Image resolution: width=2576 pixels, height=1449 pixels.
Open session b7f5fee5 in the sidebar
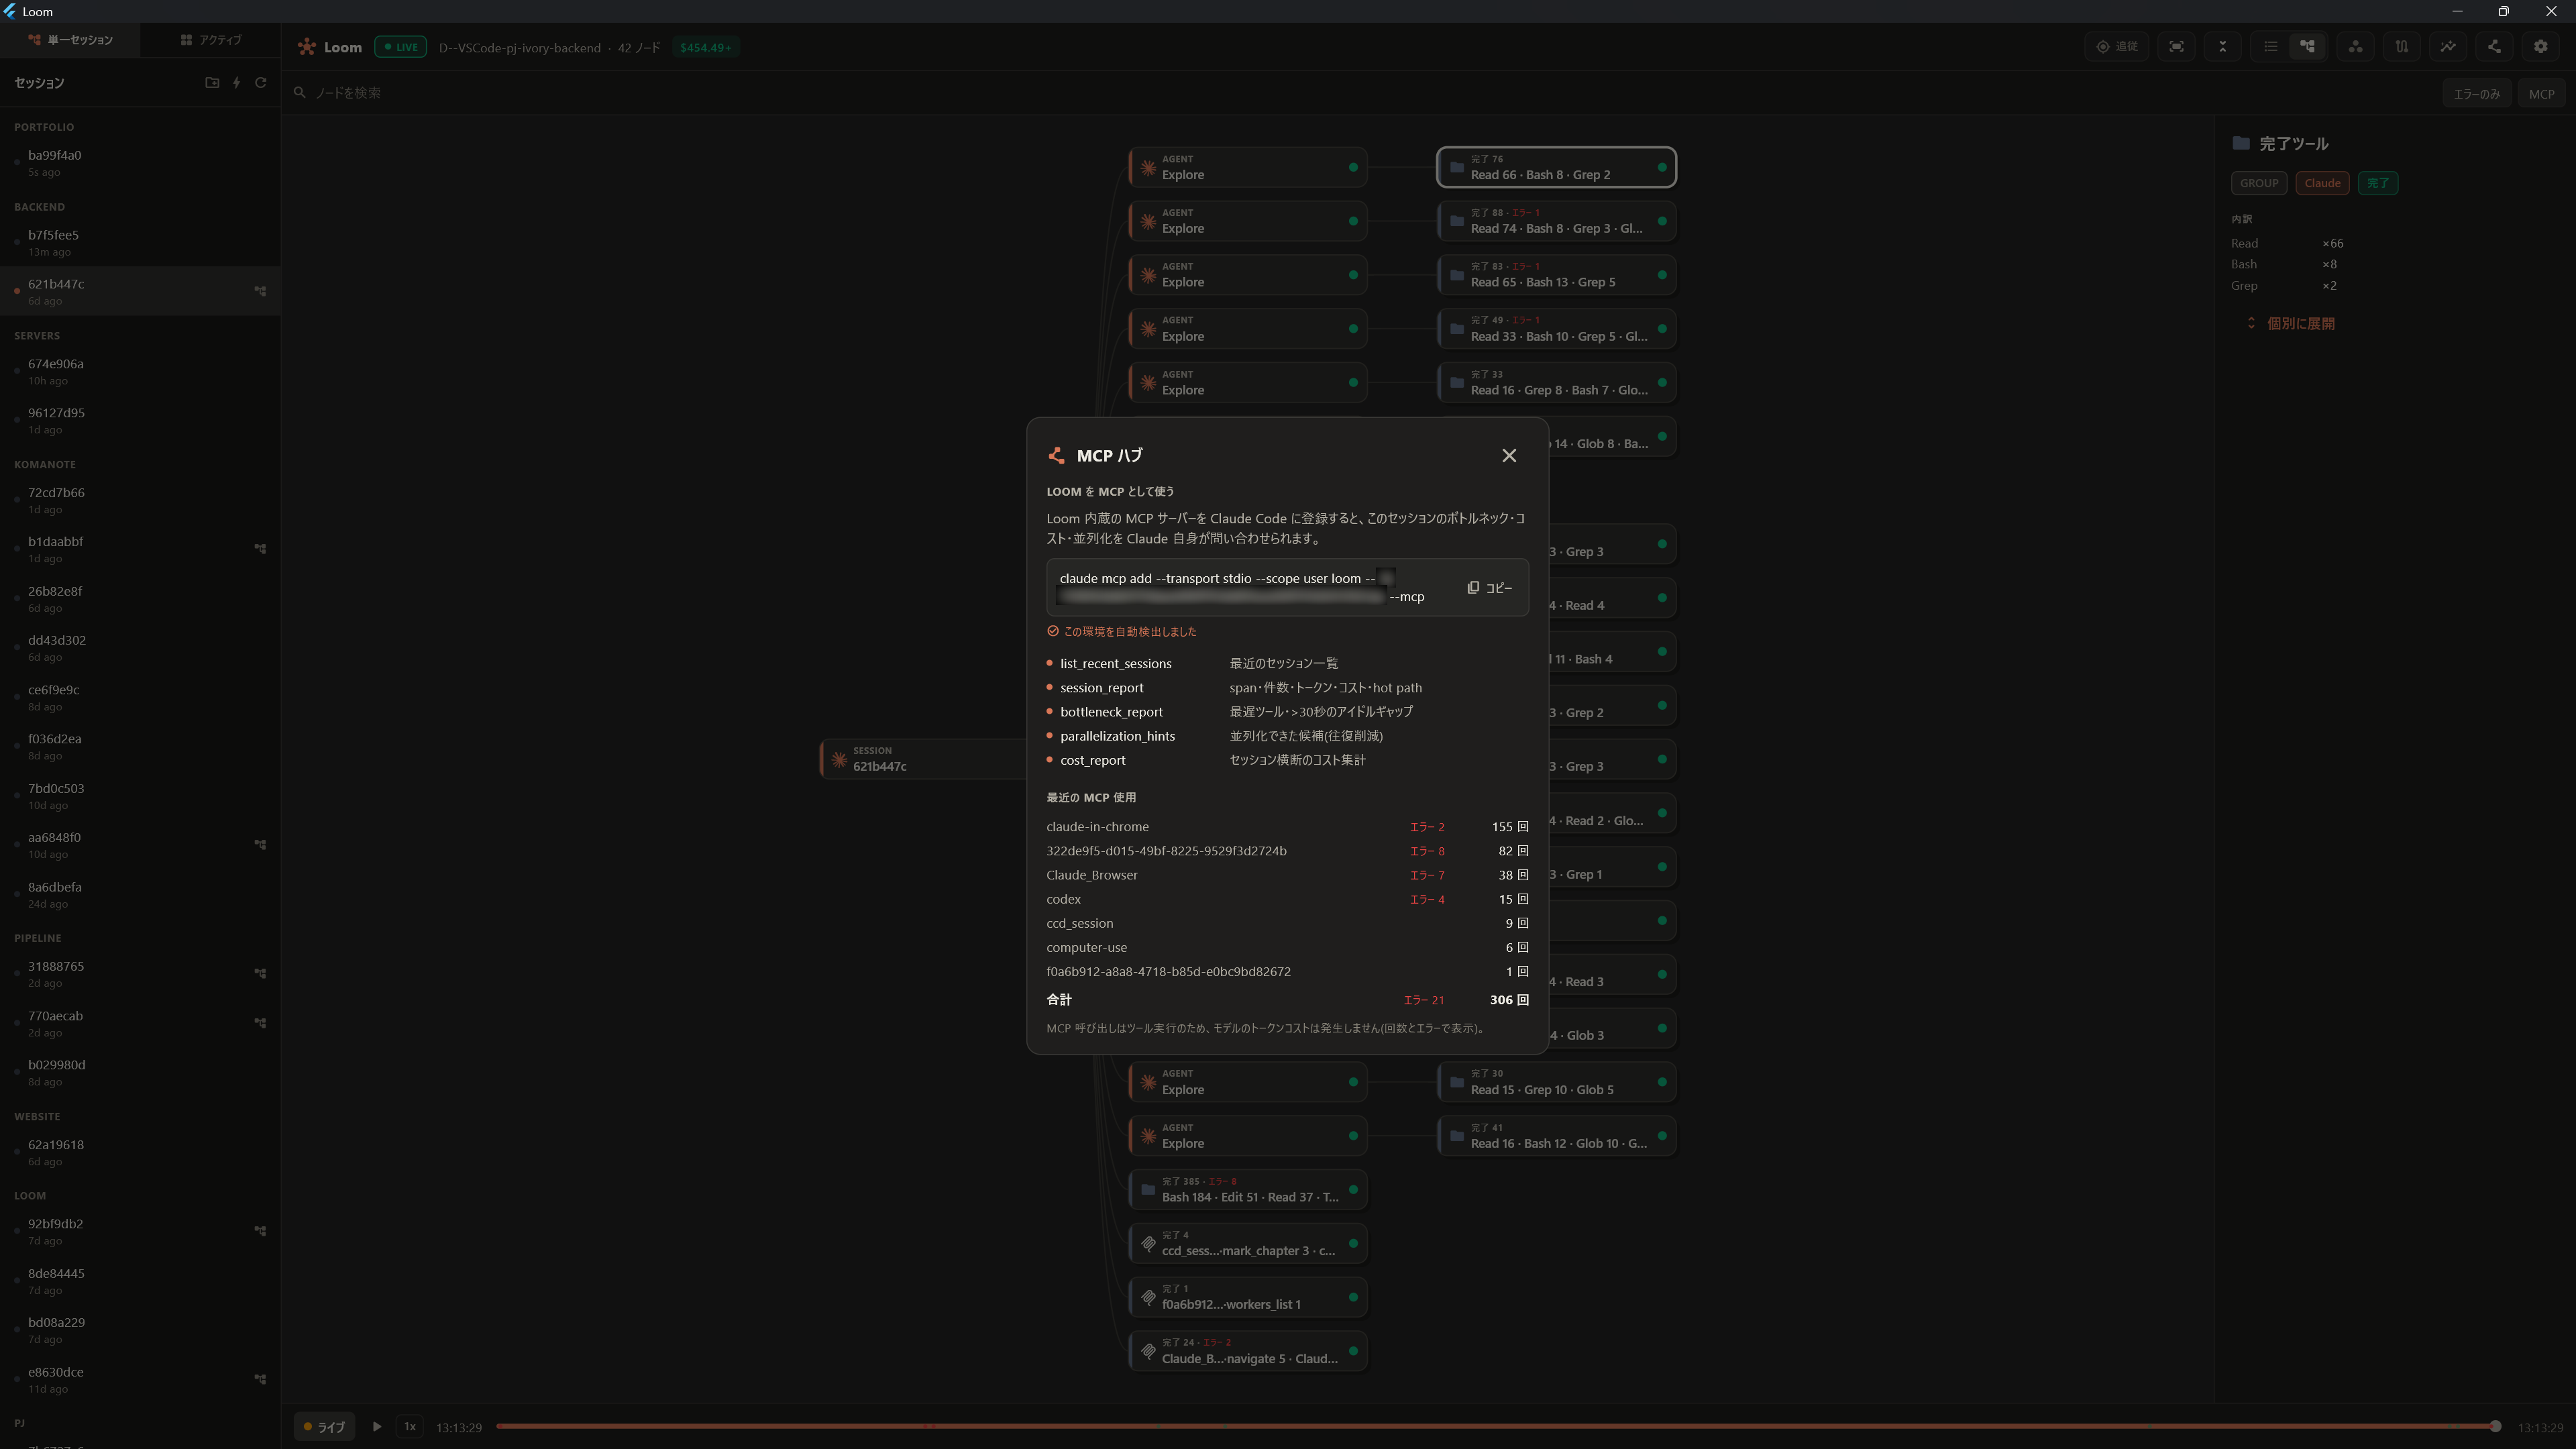click(x=140, y=243)
